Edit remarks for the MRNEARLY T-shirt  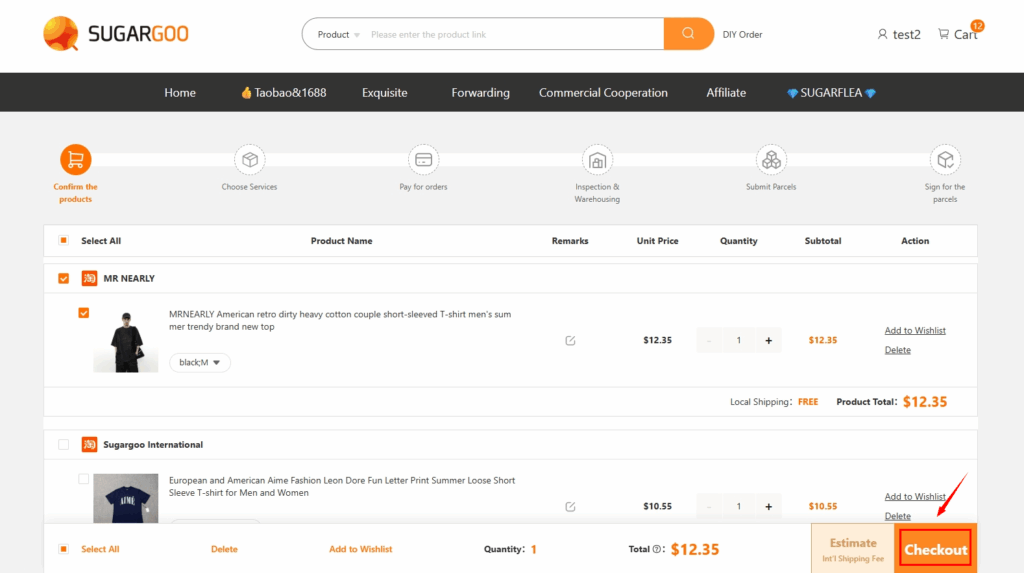pos(570,340)
